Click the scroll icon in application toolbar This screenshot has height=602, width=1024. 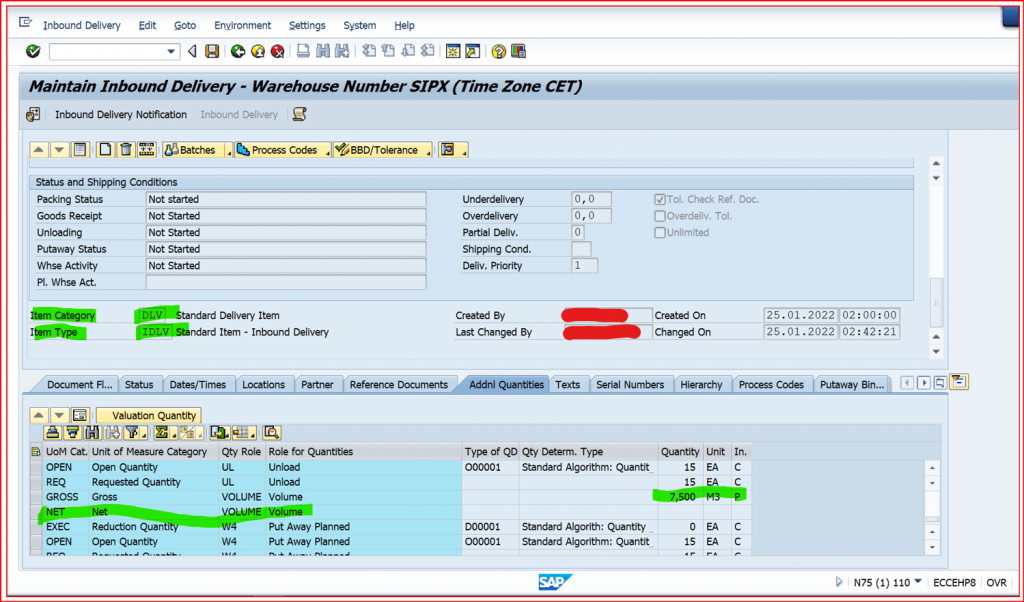(299, 114)
